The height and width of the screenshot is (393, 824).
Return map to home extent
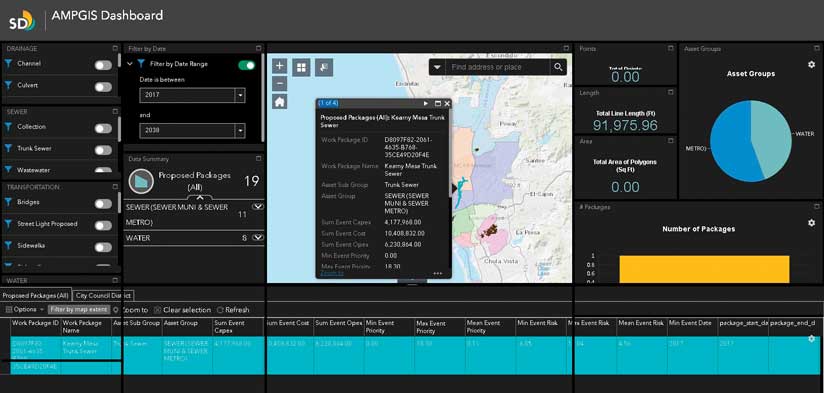click(280, 102)
